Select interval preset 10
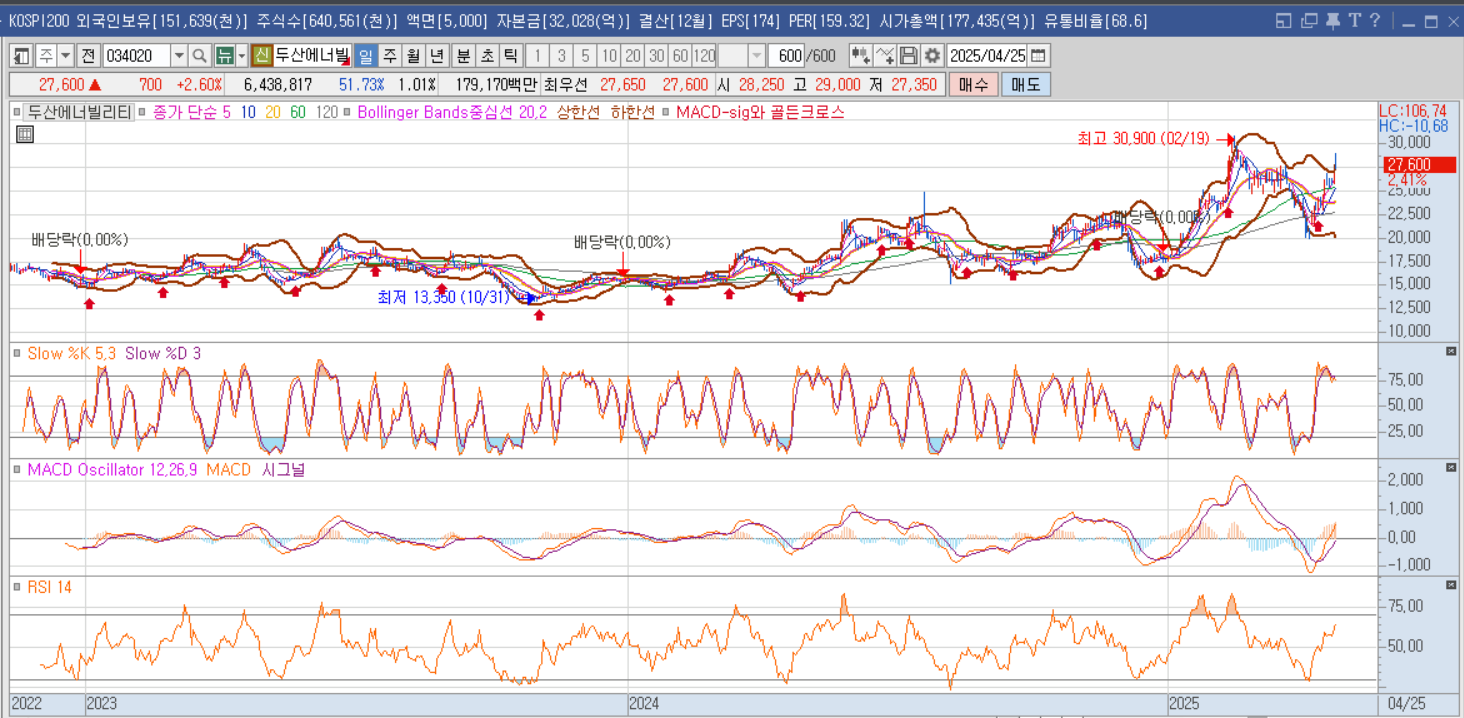 [x=609, y=56]
